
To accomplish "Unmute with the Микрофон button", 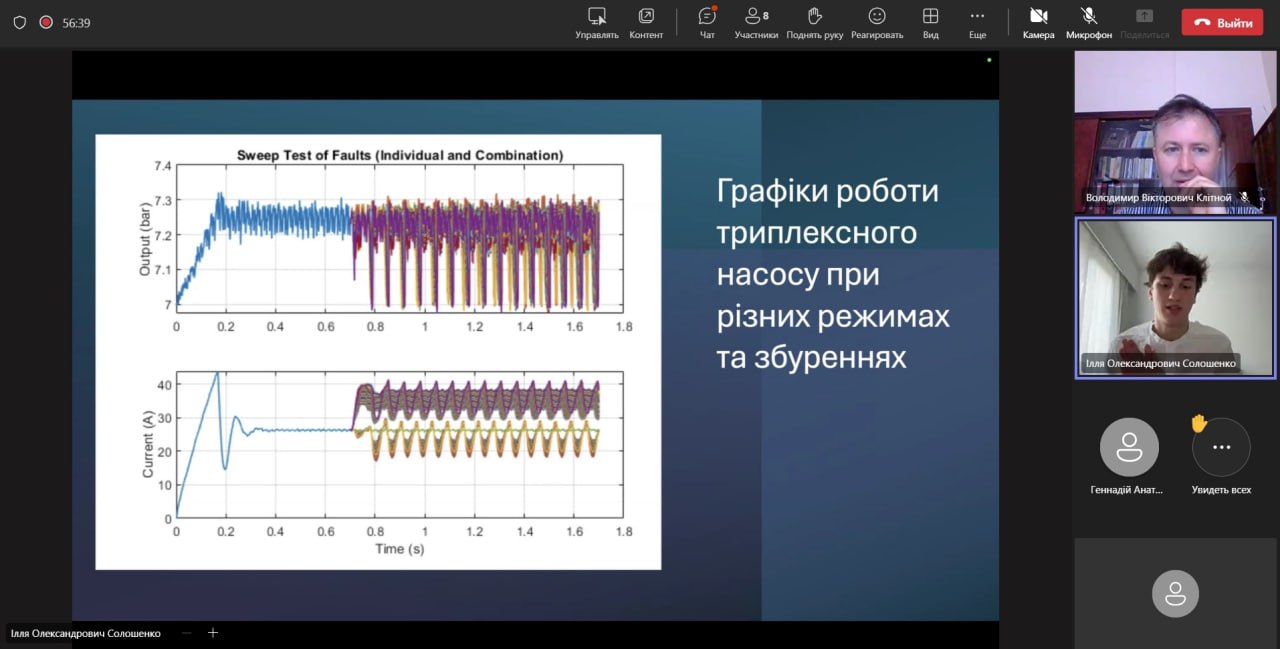I will (x=1089, y=23).
